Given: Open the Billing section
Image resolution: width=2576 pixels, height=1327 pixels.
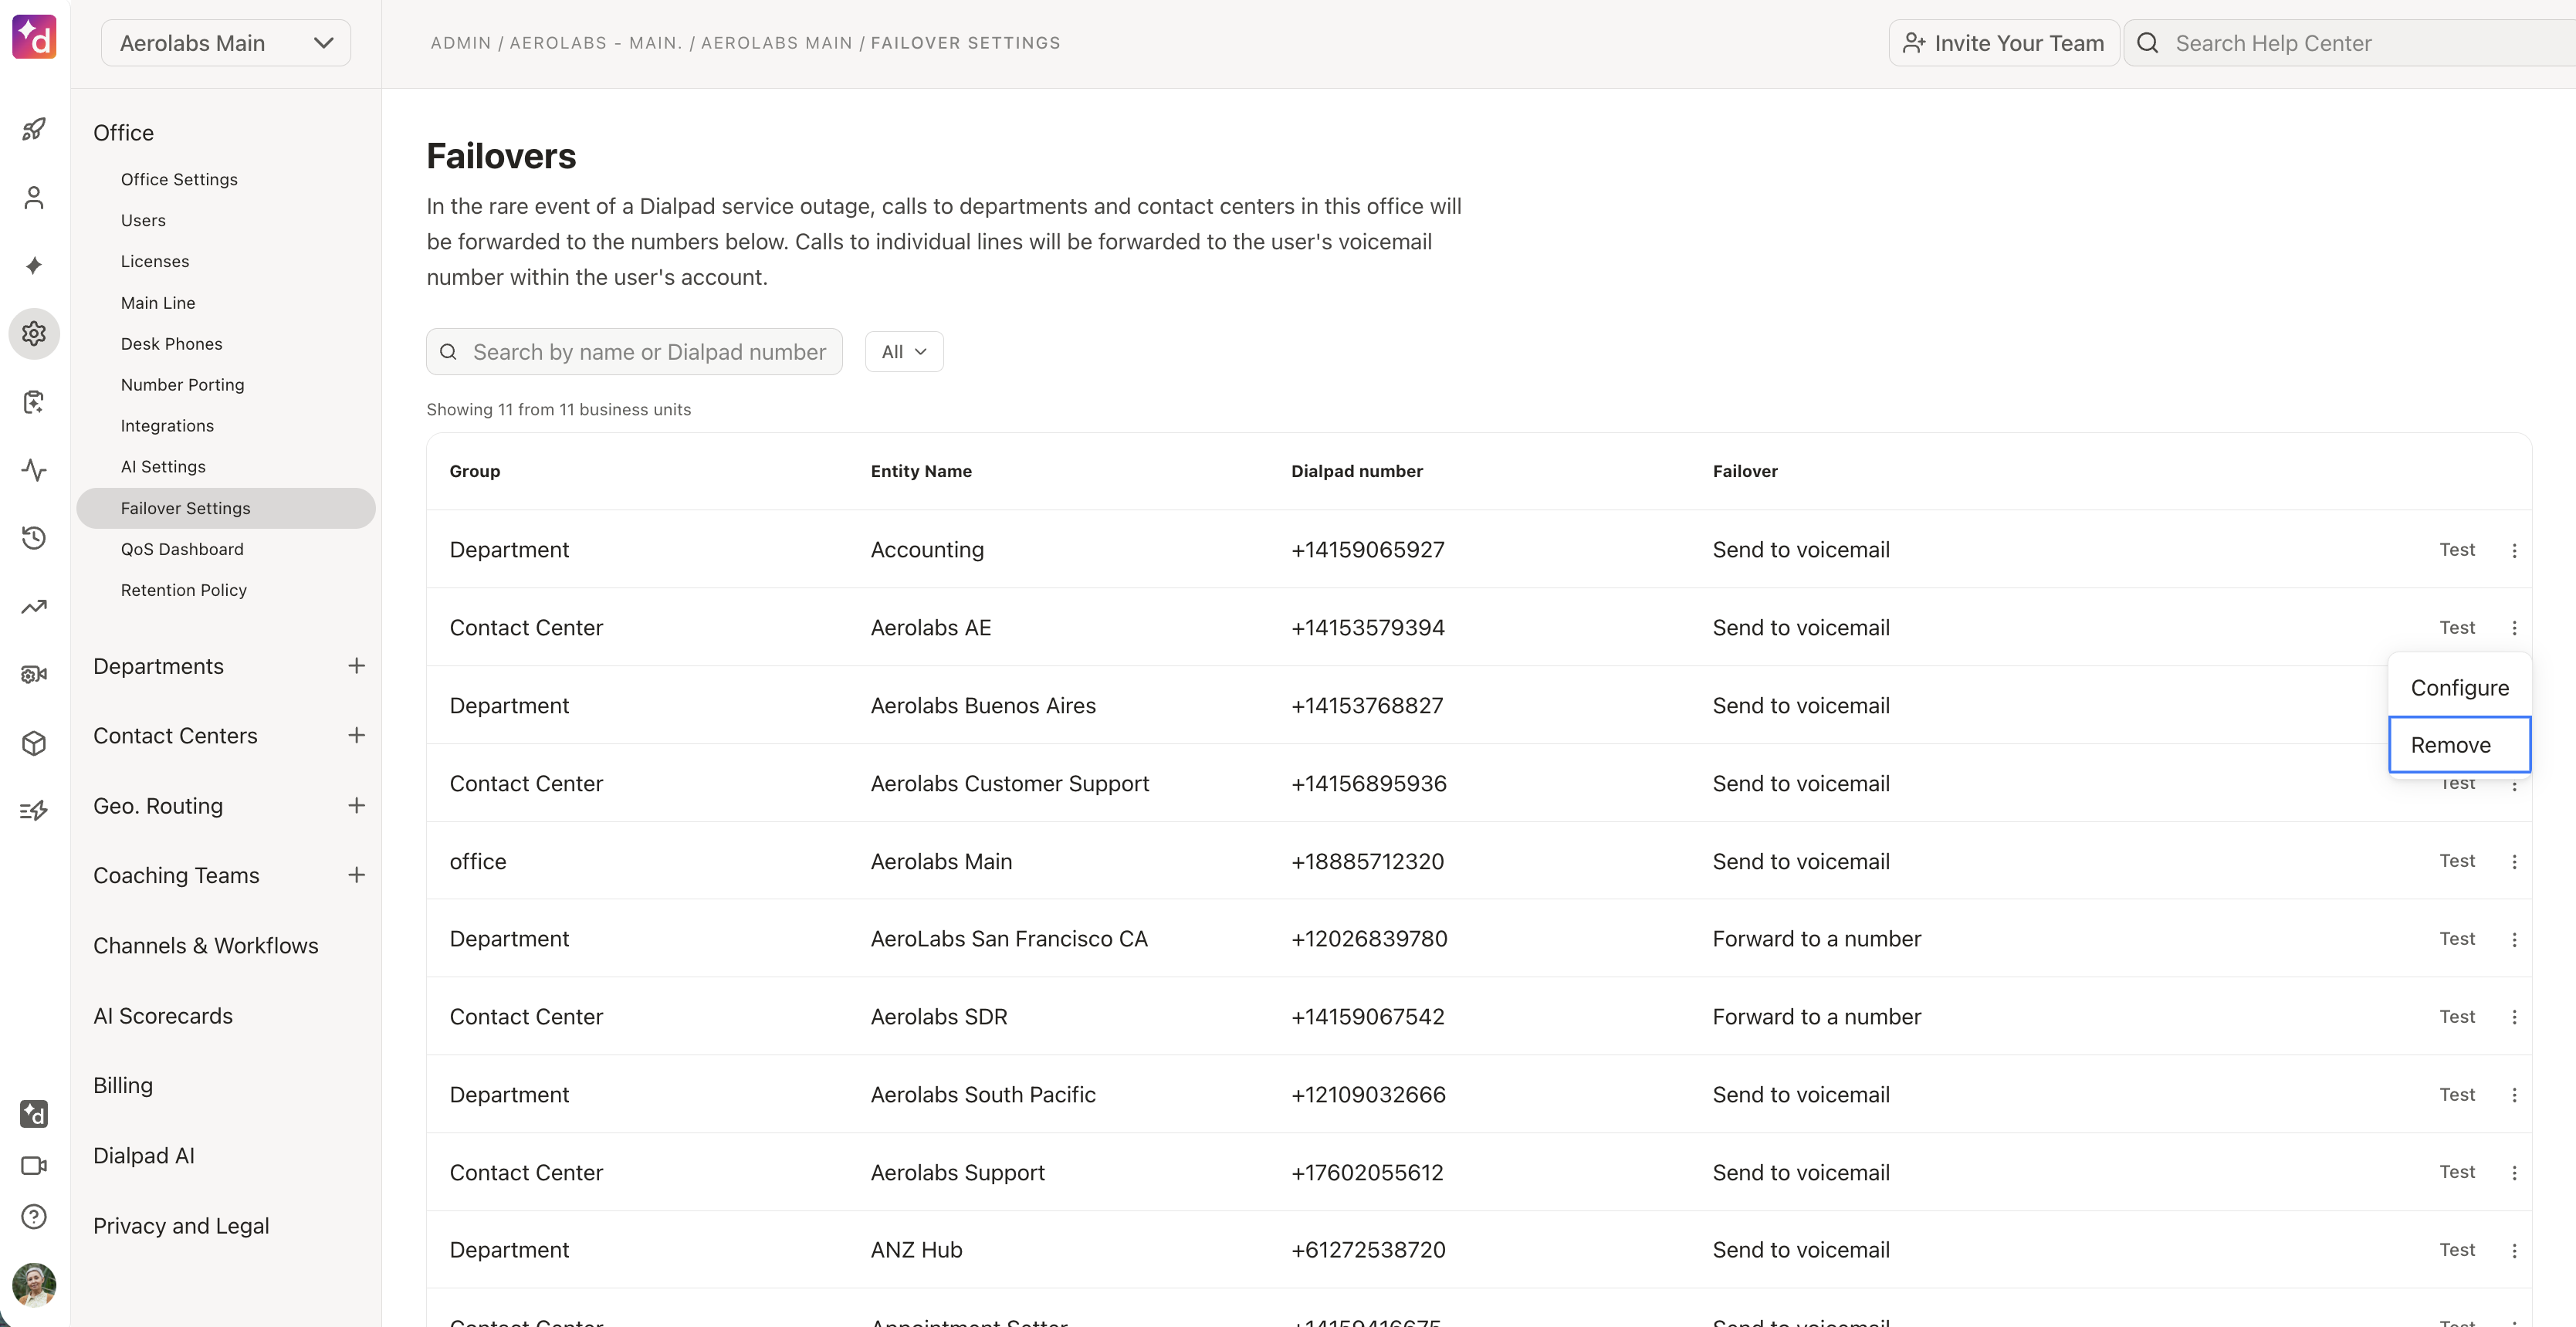Looking at the screenshot, I should pos(123,1086).
